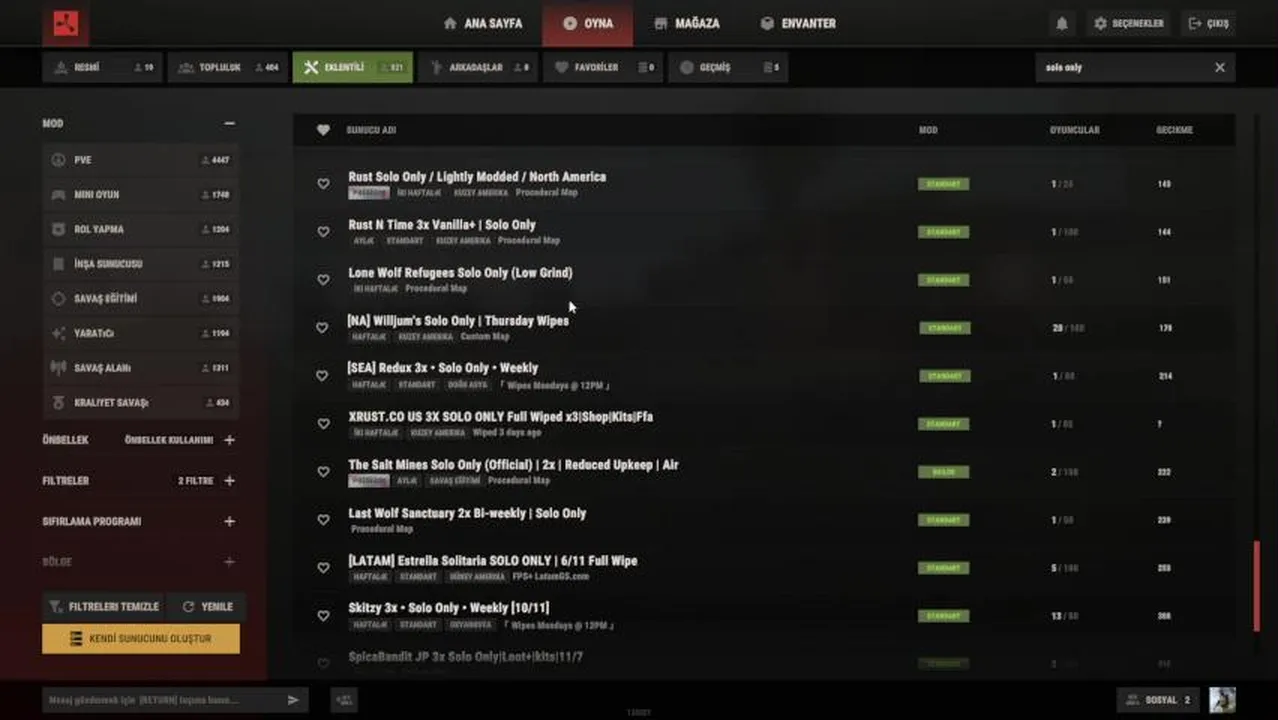
Task: Switch to Resmi server tab
Action: (x=102, y=68)
